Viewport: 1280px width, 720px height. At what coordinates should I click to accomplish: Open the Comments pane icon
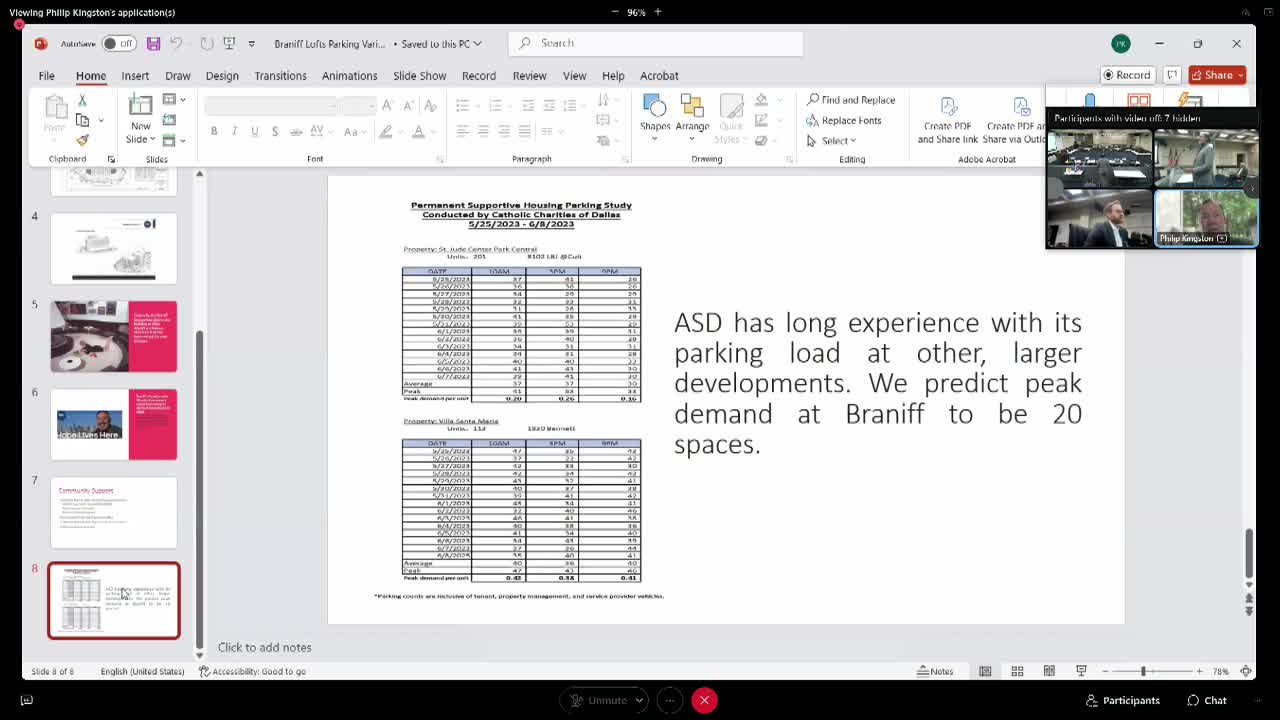(x=1172, y=75)
